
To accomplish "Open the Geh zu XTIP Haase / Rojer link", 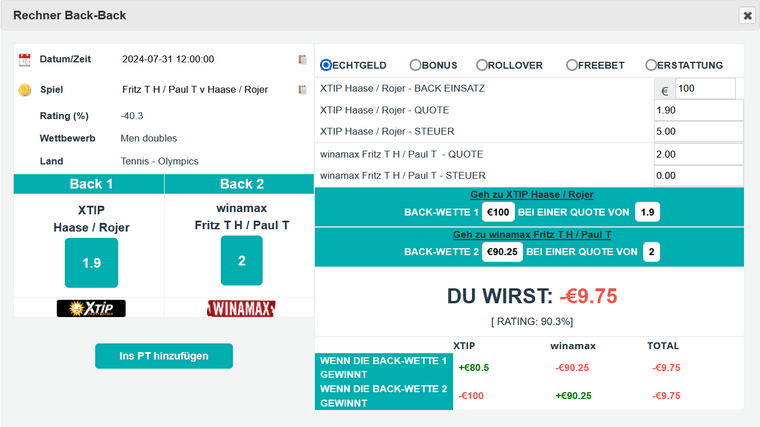I will pyautogui.click(x=532, y=194).
